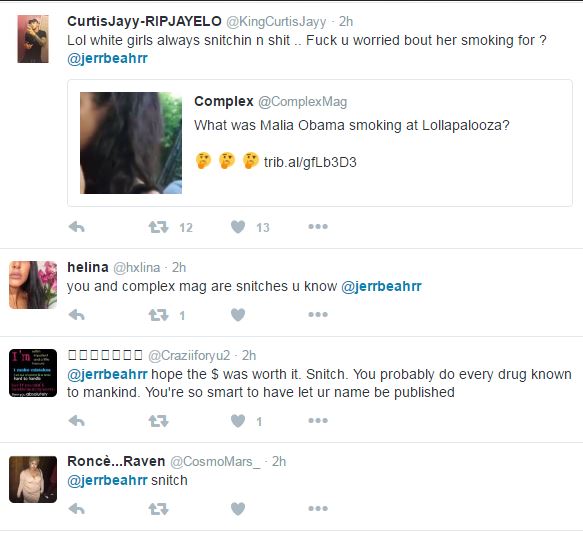
Task: Reply to helina's tweet
Action: coord(77,315)
